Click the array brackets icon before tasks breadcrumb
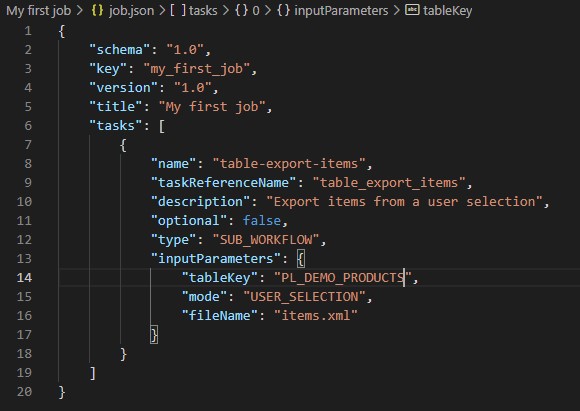Image resolution: width=580 pixels, height=411 pixels. 178,10
